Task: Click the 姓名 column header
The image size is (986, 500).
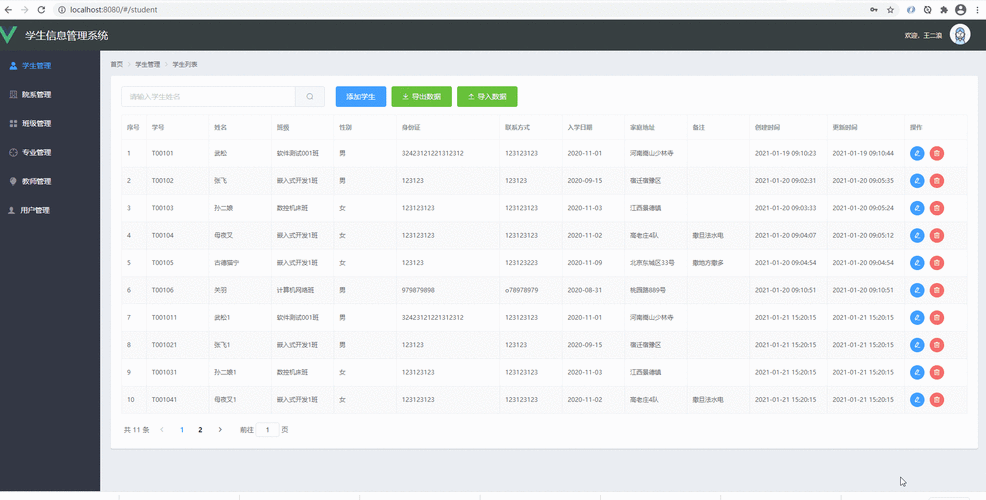Action: pos(221,127)
